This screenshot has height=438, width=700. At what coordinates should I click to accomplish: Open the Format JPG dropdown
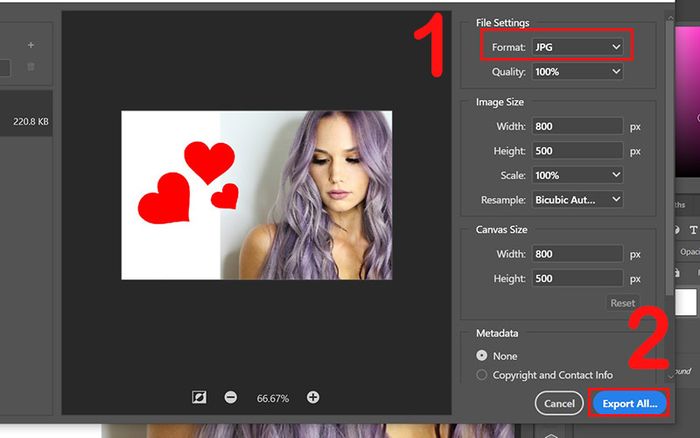click(x=578, y=47)
